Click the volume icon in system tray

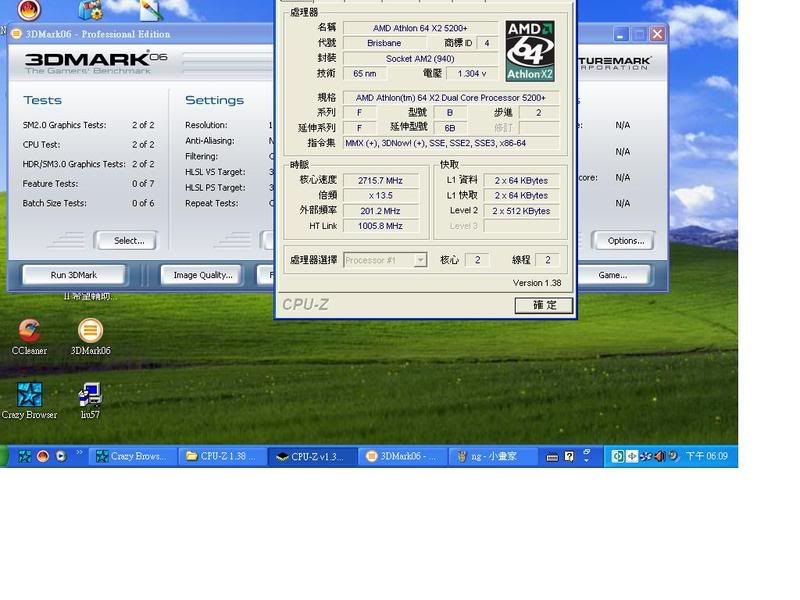[659, 456]
